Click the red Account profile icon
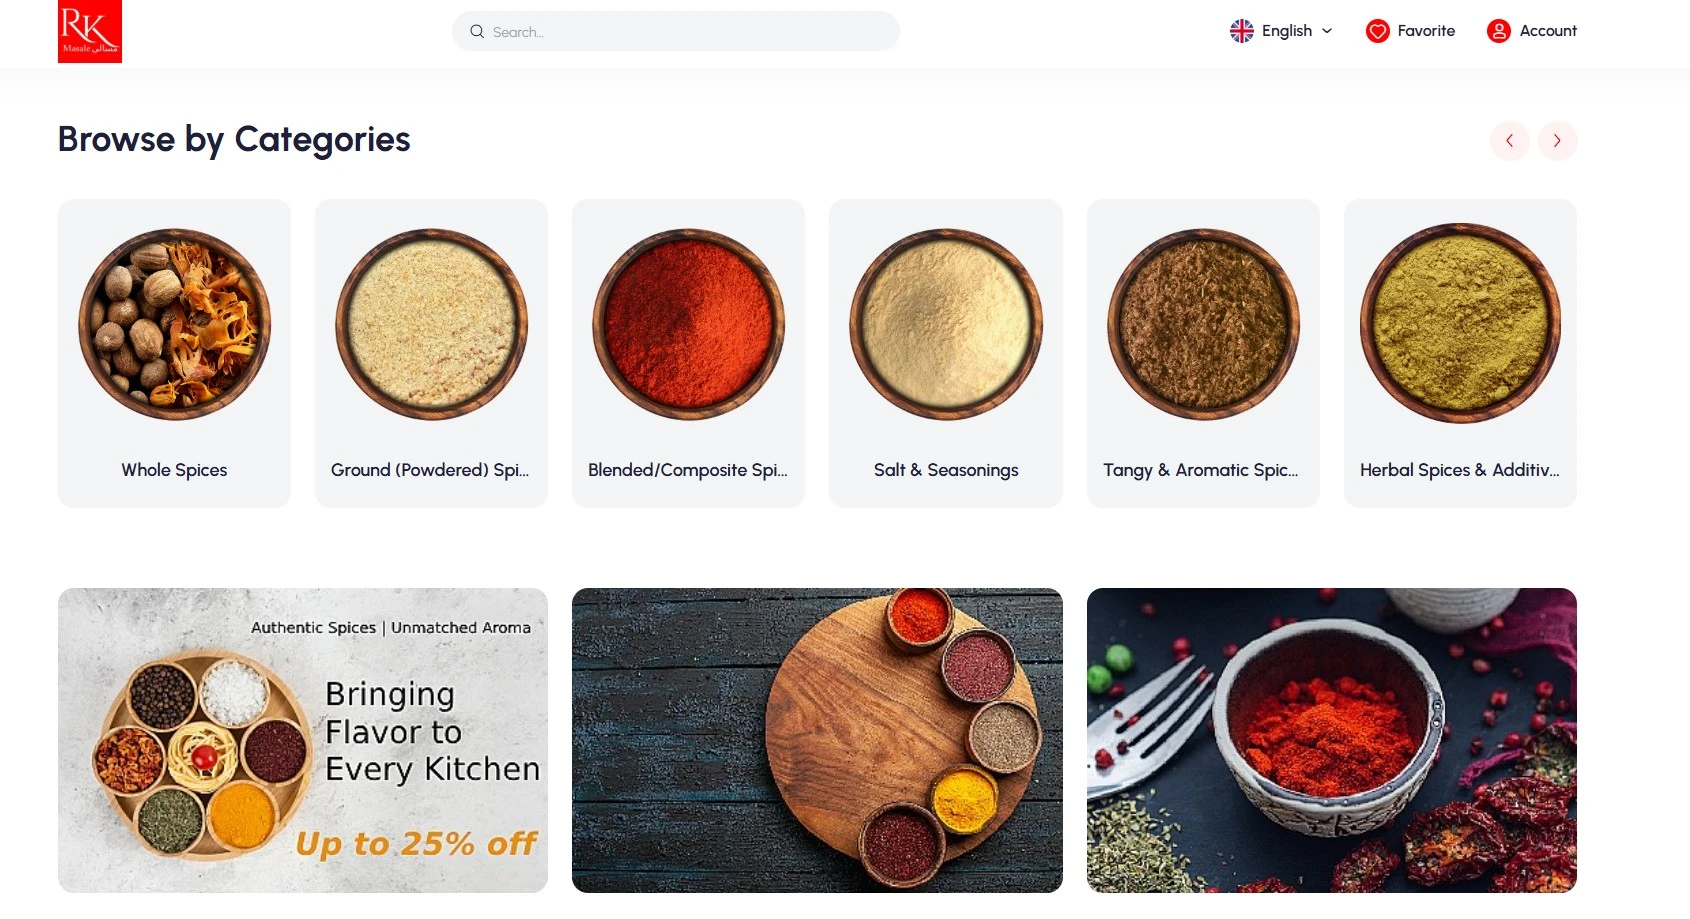The image size is (1690, 919). [1498, 31]
